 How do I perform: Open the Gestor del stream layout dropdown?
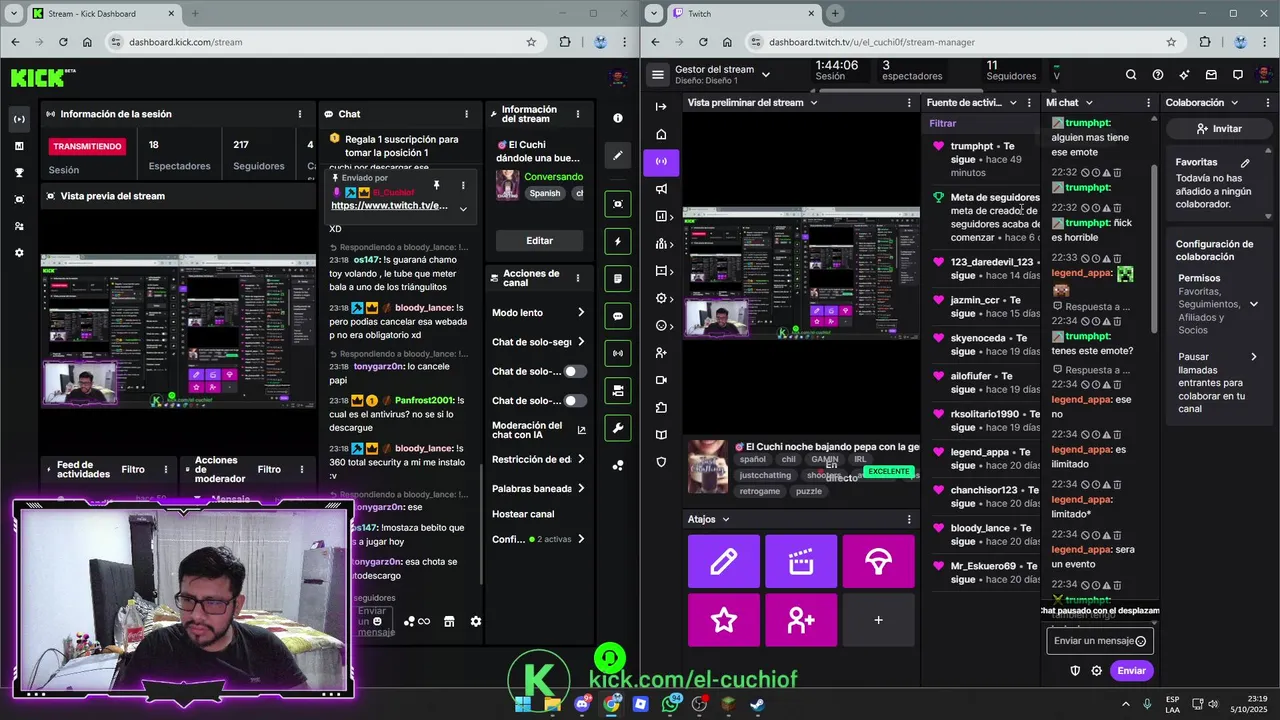click(x=766, y=74)
